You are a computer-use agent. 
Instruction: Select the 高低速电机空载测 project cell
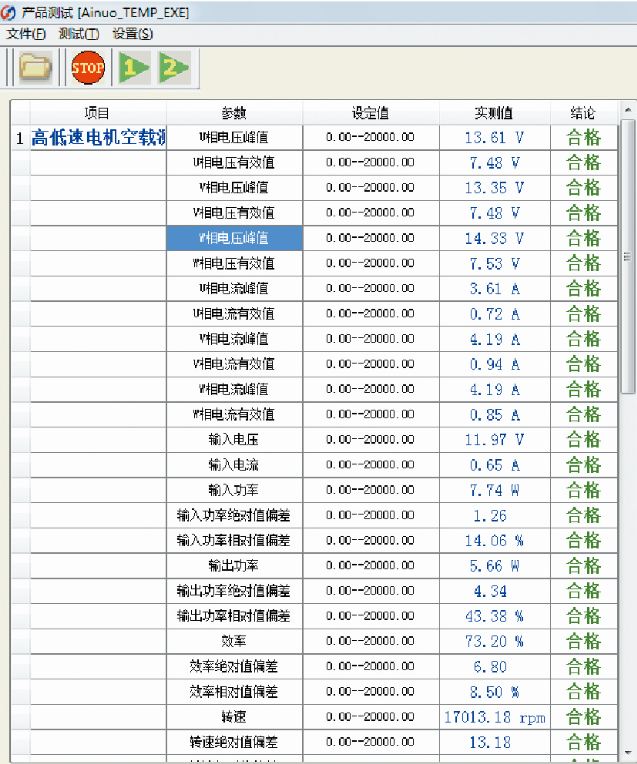coord(98,138)
